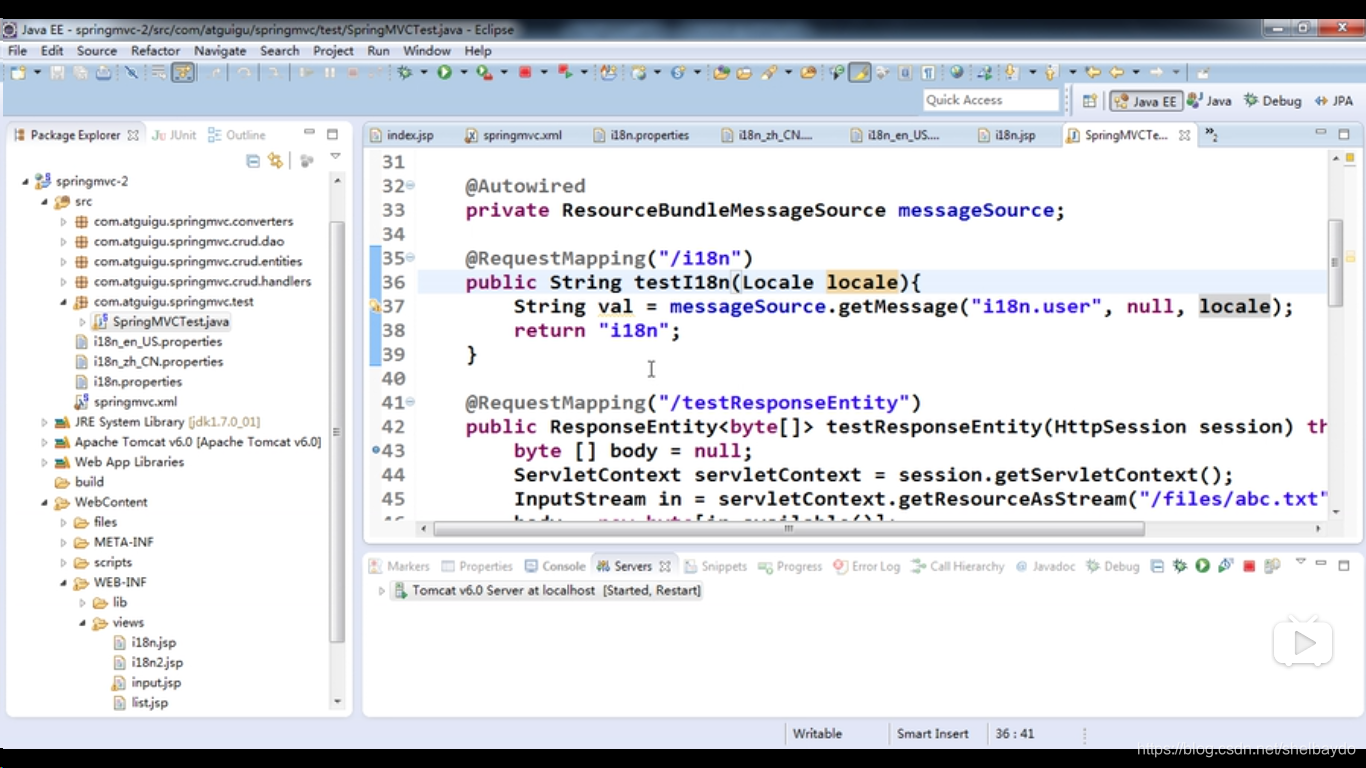Expand Tomcat v6.0 Server at localhost
This screenshot has height=768, width=1366.
[x=381, y=591]
